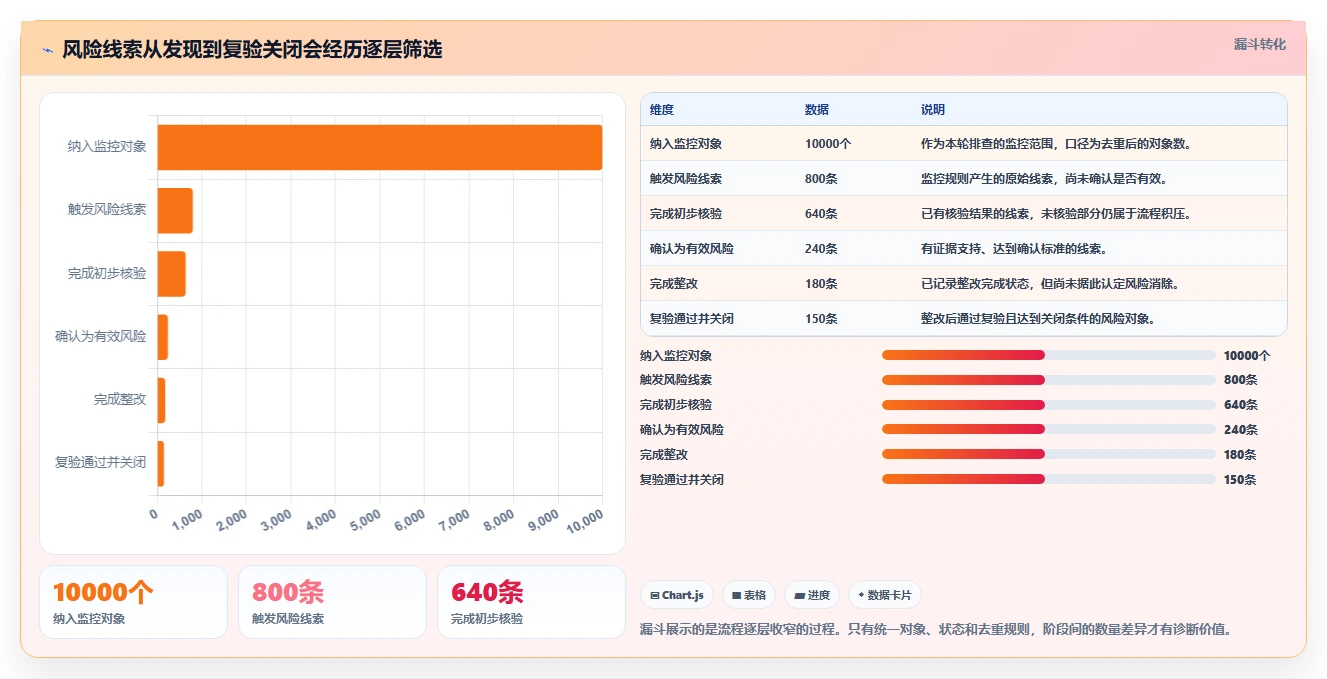Click the description starting 监控规则产生的原始线索

pos(1044,179)
